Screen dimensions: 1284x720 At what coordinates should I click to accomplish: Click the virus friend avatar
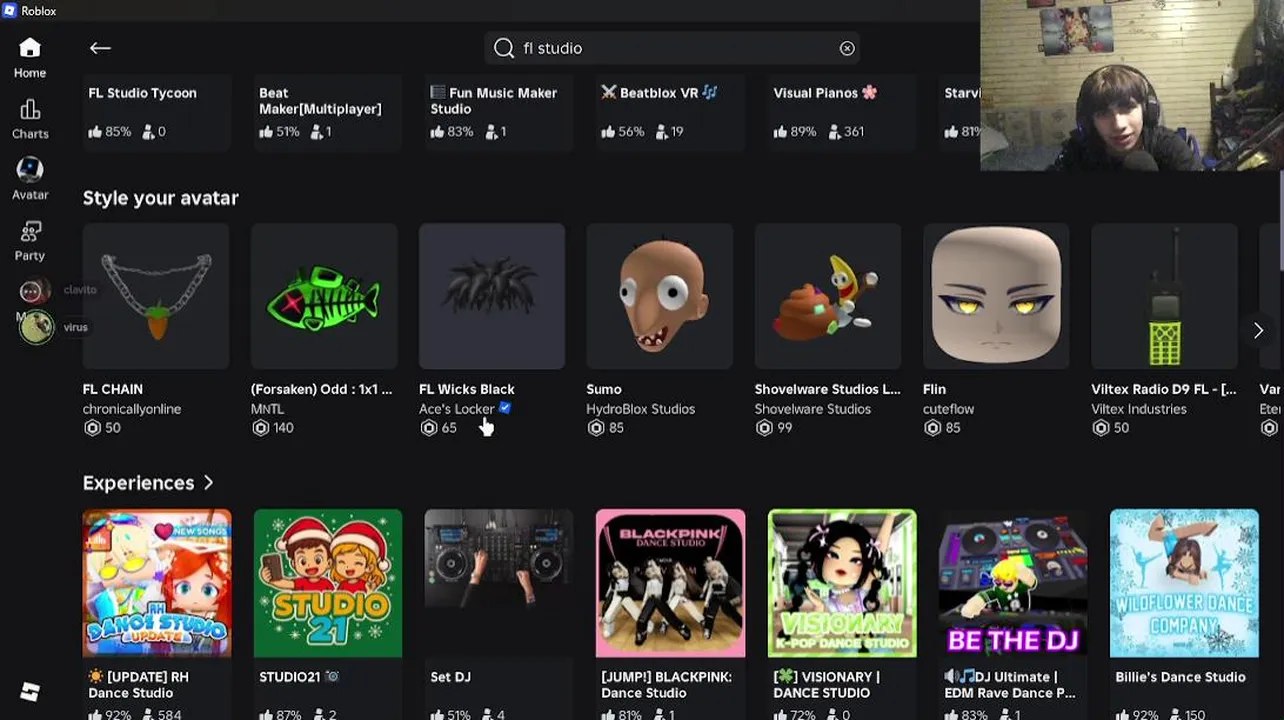click(36, 327)
